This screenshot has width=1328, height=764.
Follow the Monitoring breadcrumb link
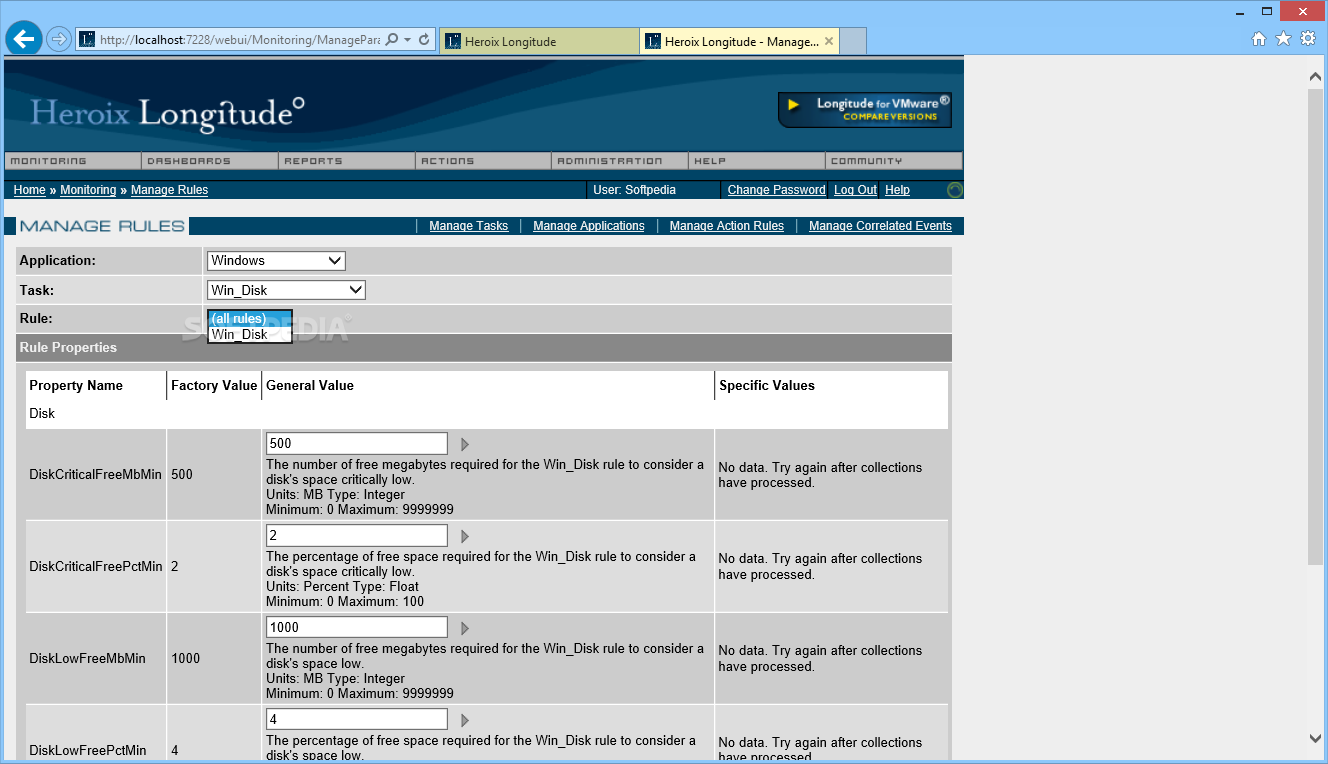click(88, 190)
